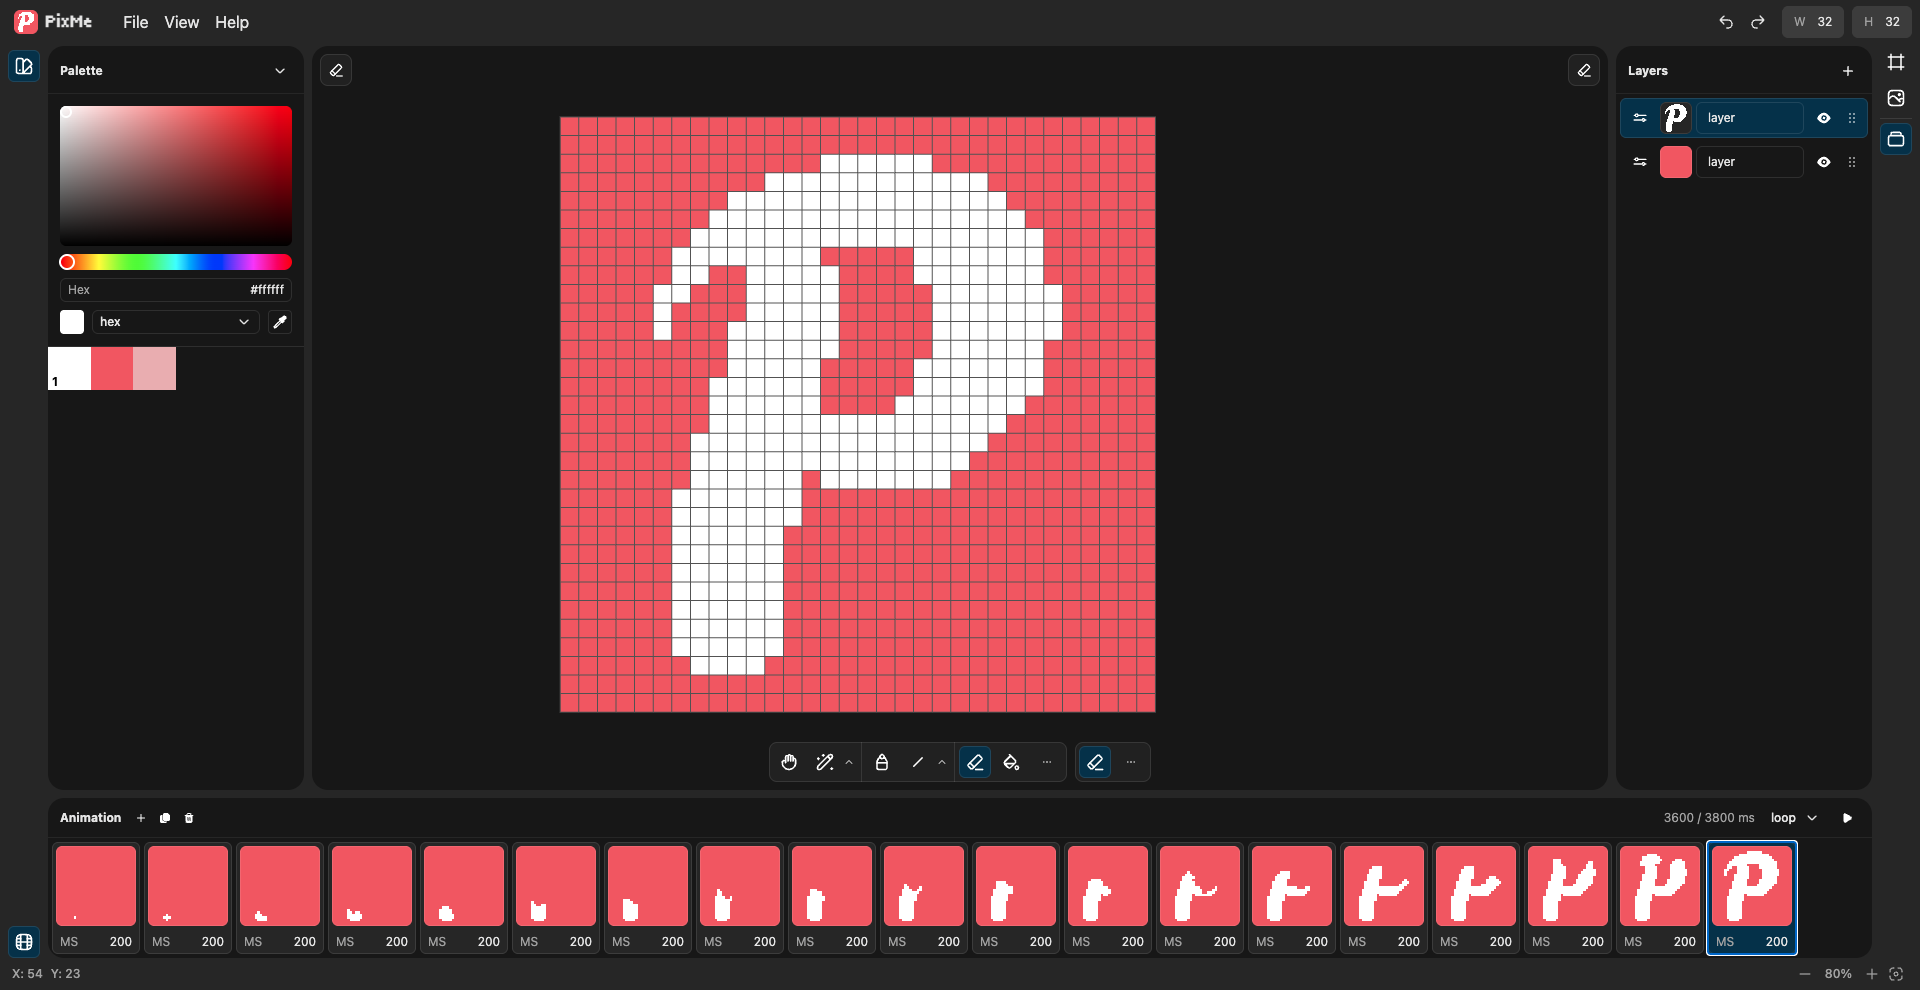
Task: Click the PixMe logo
Action: [53, 21]
